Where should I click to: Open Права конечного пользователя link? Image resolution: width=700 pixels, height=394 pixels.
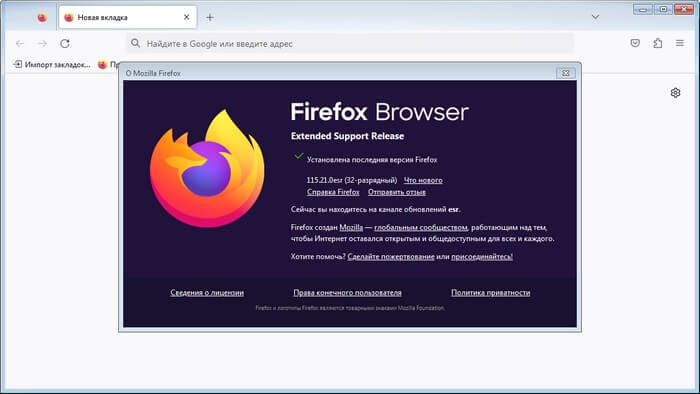(x=347, y=293)
